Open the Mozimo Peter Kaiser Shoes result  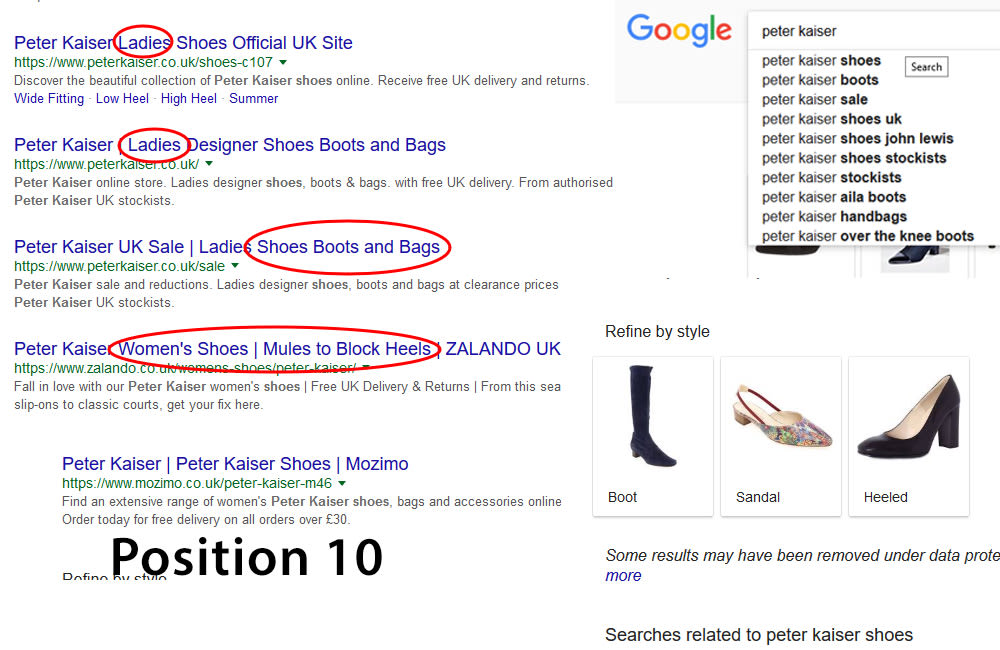tap(235, 464)
